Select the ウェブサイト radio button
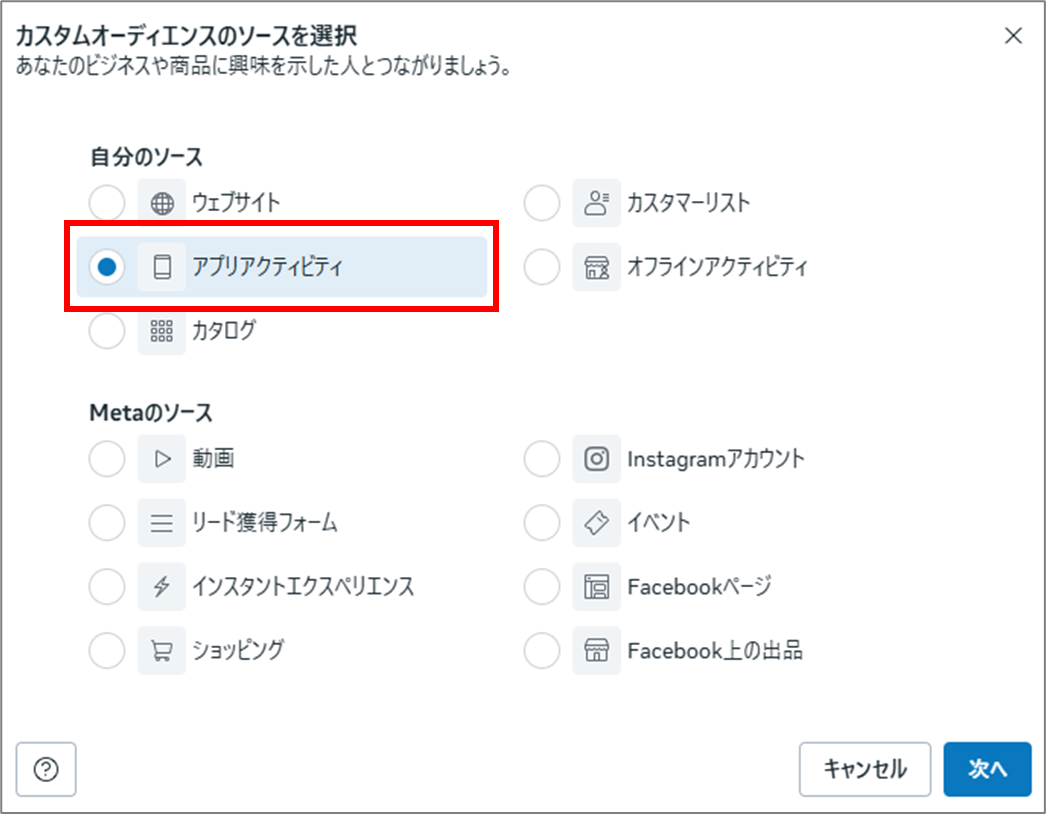 pos(107,204)
